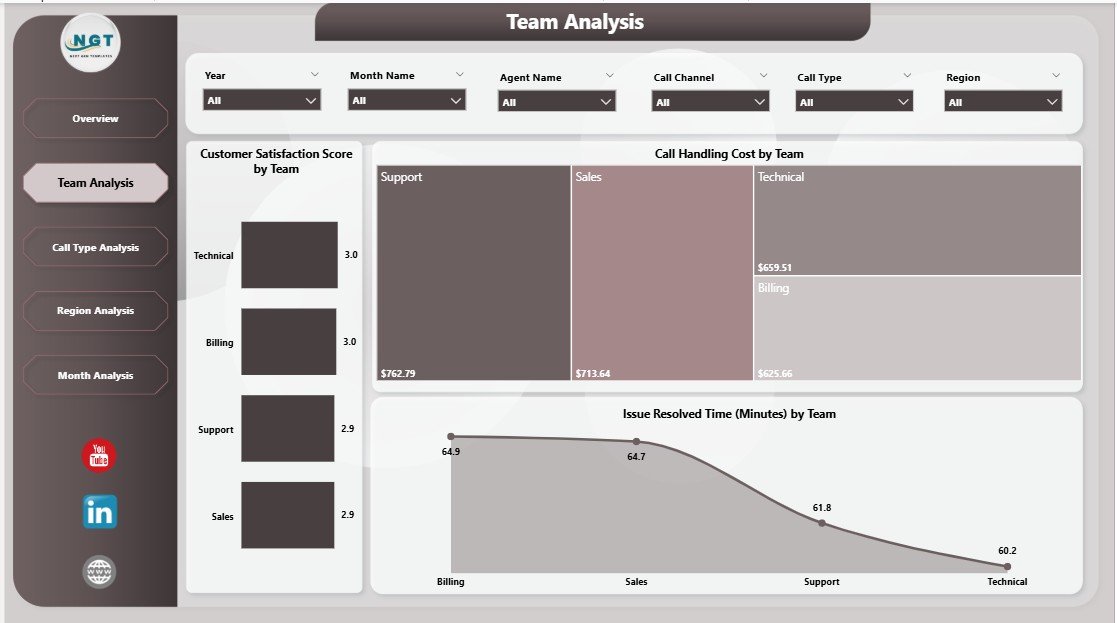Navigate to Region Analysis
The height and width of the screenshot is (623, 1117).
[95, 310]
